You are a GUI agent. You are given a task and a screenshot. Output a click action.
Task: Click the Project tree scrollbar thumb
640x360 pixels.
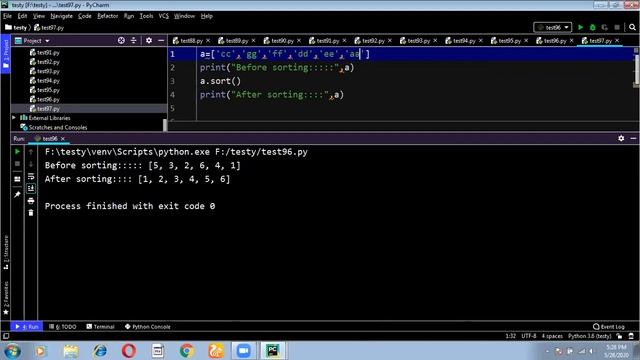(x=165, y=125)
